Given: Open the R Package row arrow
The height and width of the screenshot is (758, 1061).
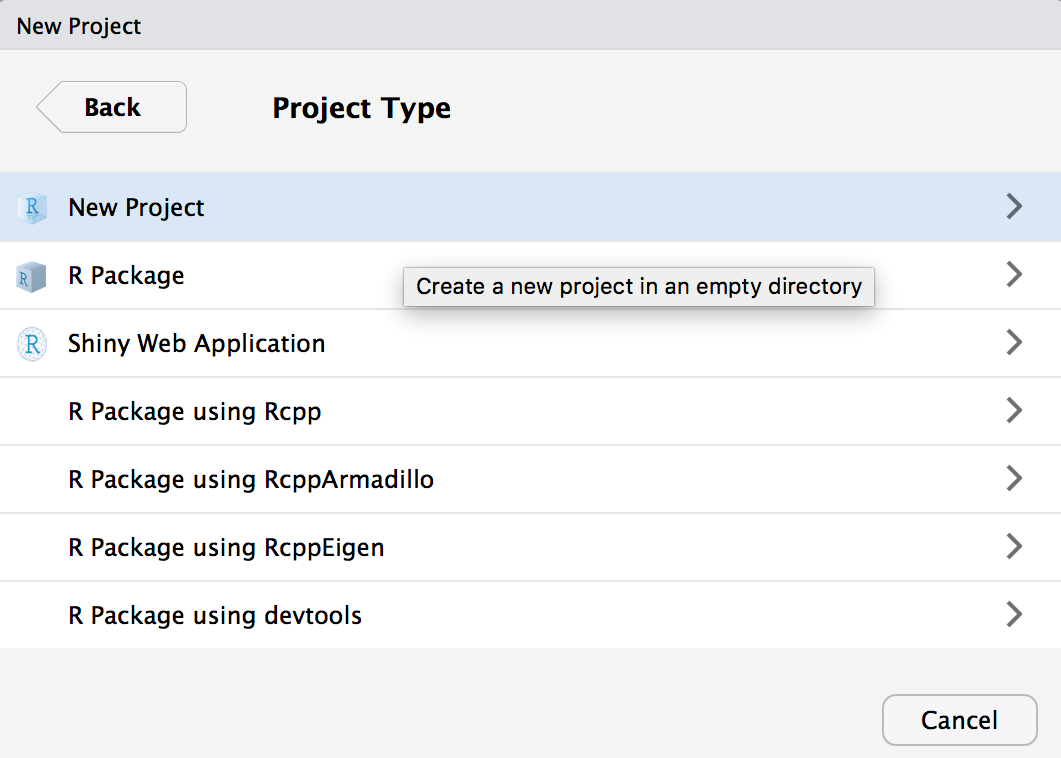Looking at the screenshot, I should click(x=1013, y=275).
